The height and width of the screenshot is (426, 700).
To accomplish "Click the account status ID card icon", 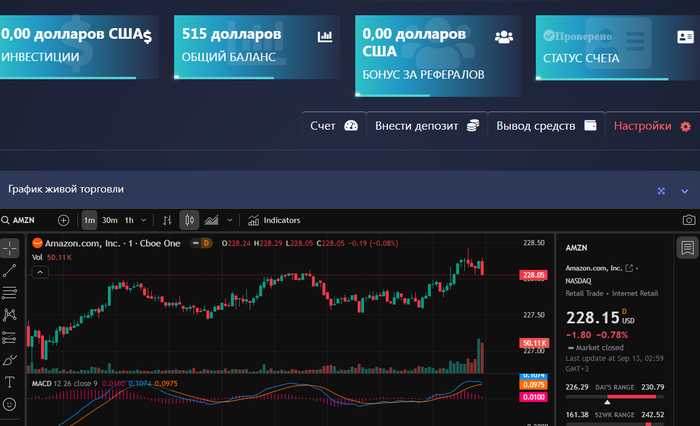I will [685, 37].
